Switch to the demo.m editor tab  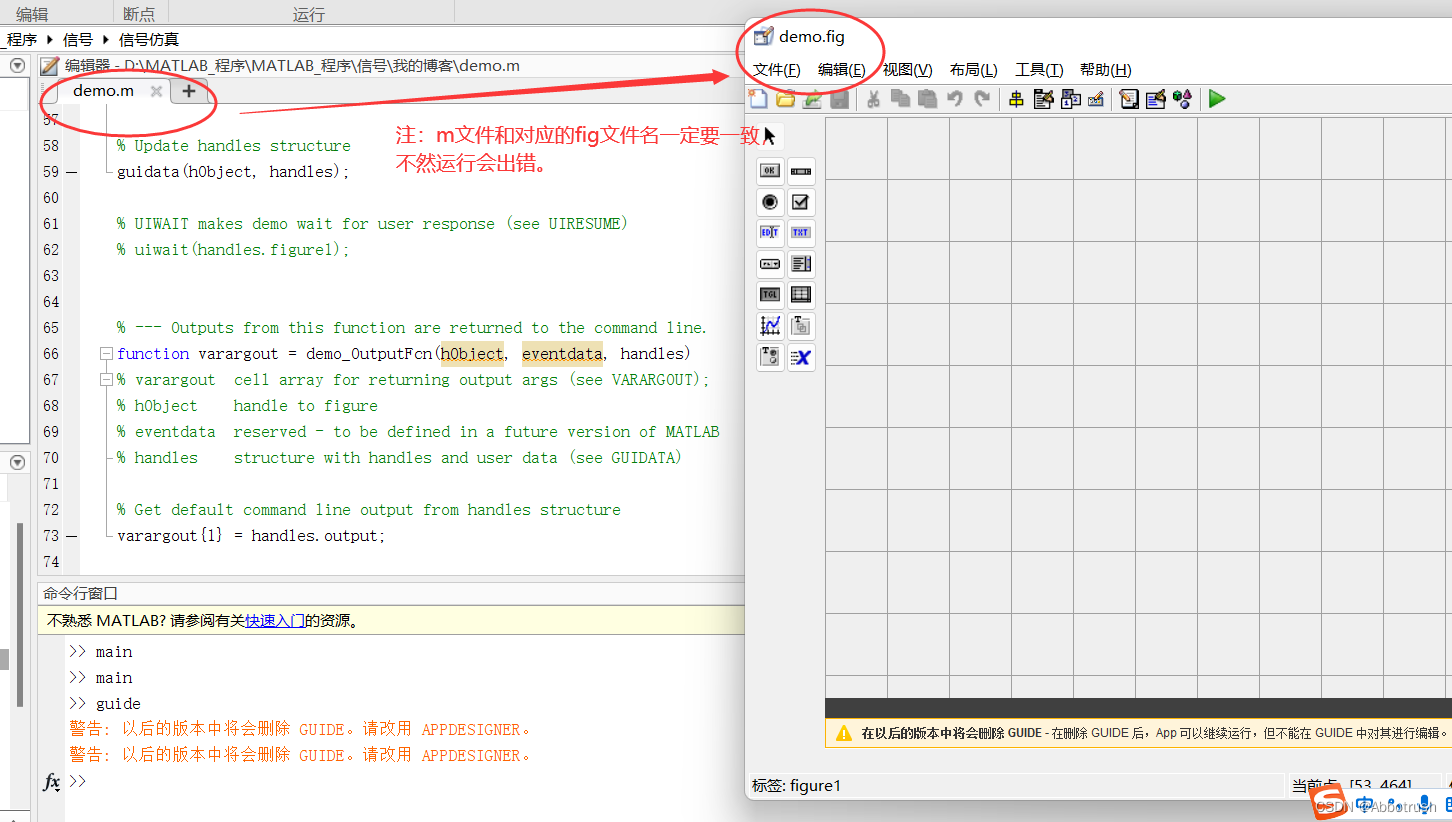pos(103,91)
